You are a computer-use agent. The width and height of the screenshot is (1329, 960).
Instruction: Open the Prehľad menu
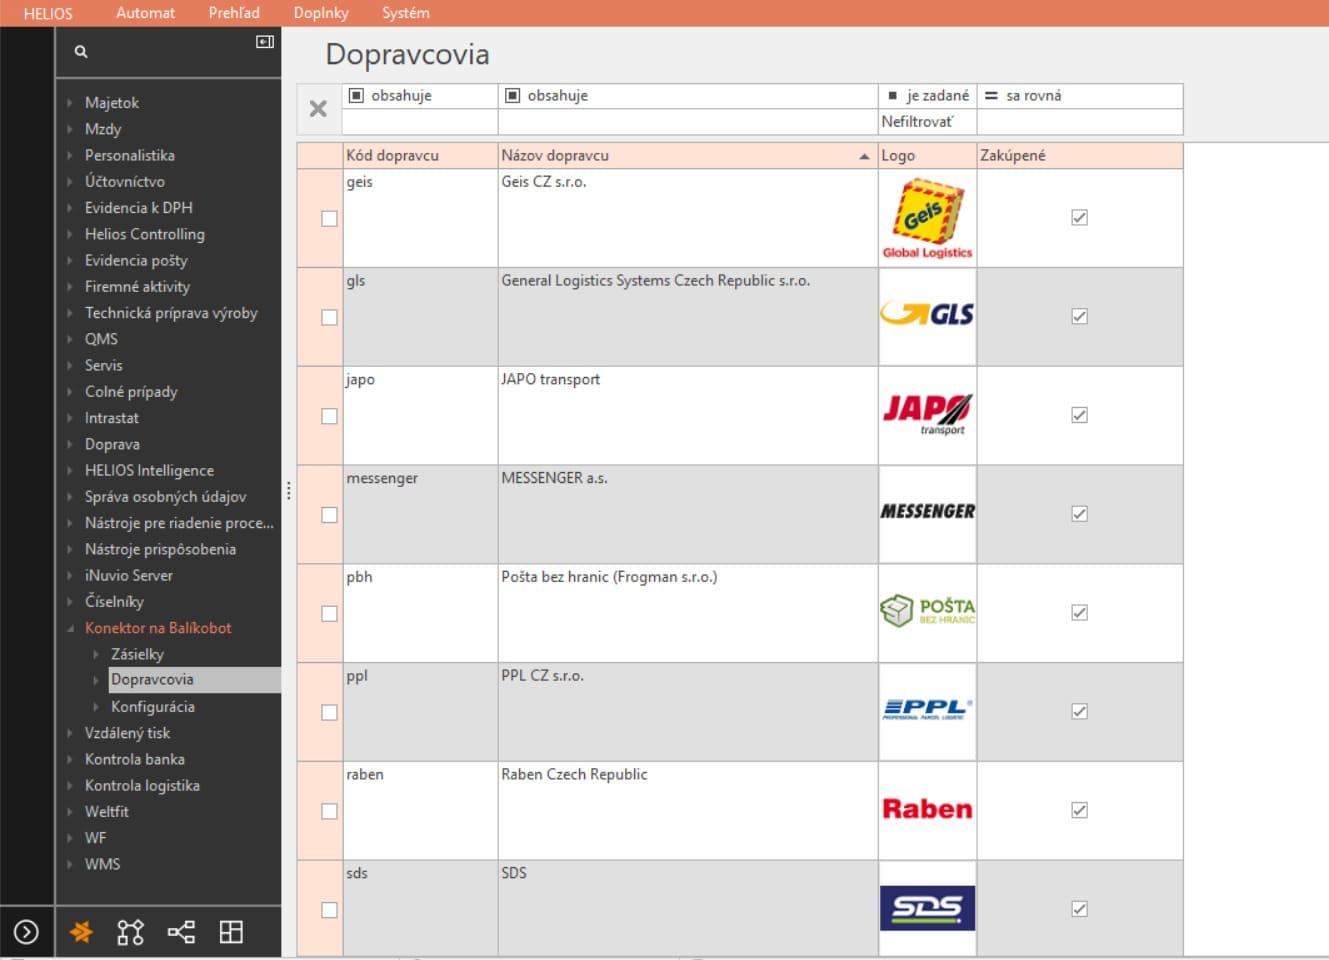tap(234, 13)
